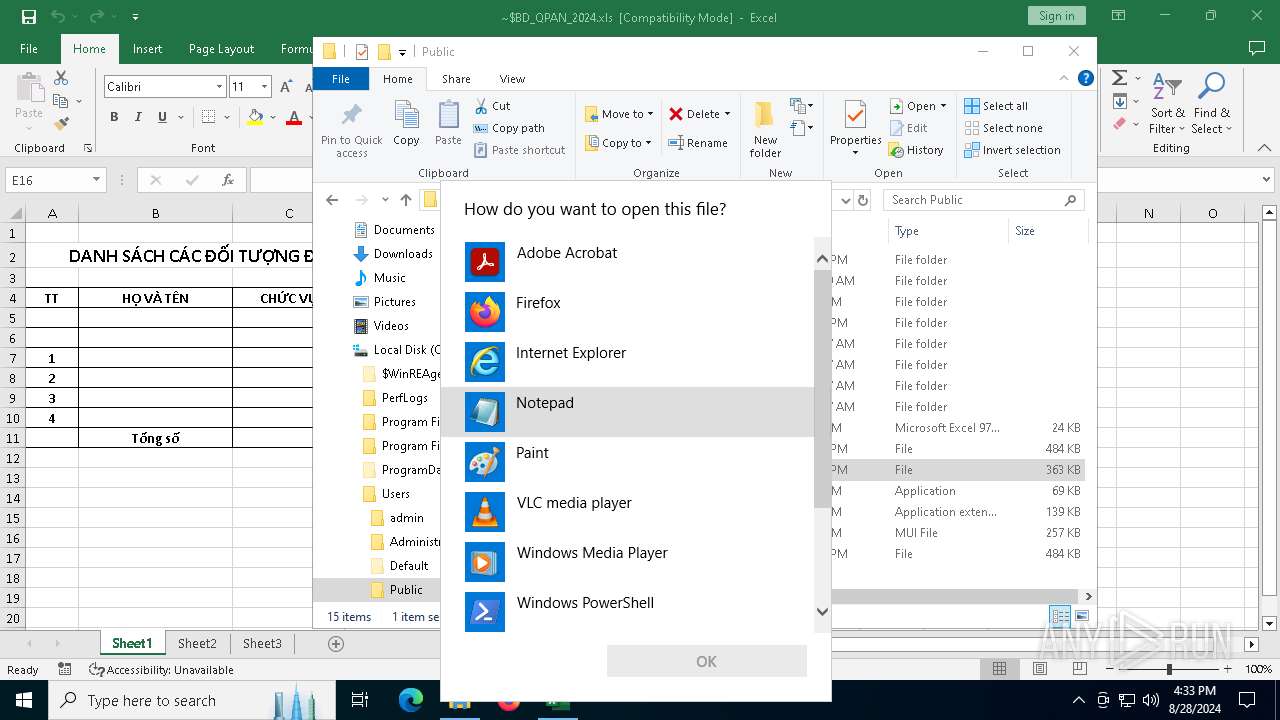Image resolution: width=1280 pixels, height=720 pixels.
Task: Click History in Explorer Open group
Action: coord(916,150)
